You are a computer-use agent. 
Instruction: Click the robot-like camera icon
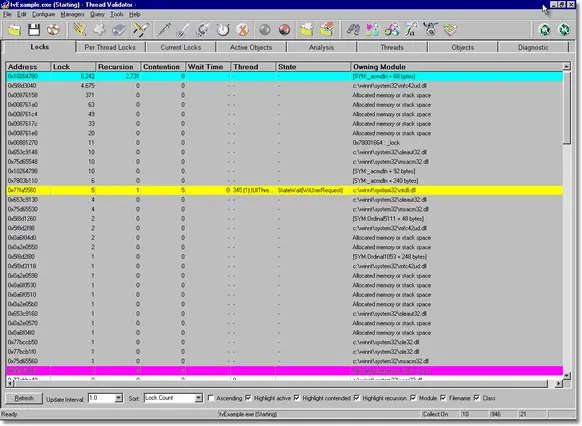431,30
